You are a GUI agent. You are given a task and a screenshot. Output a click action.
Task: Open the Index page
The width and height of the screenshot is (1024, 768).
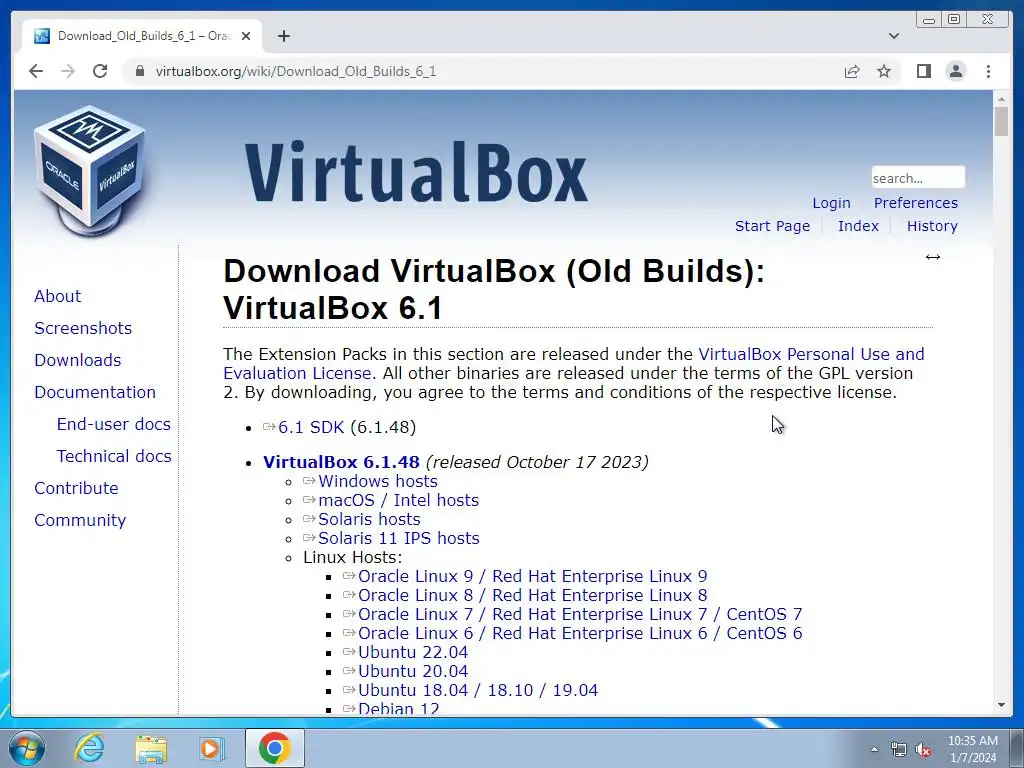click(858, 226)
